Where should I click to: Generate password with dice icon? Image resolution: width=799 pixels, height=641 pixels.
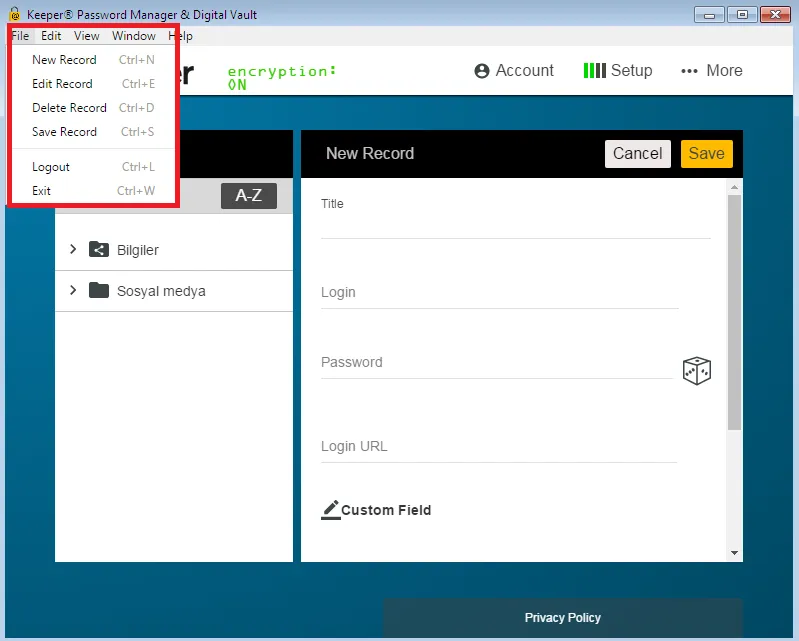click(x=697, y=370)
